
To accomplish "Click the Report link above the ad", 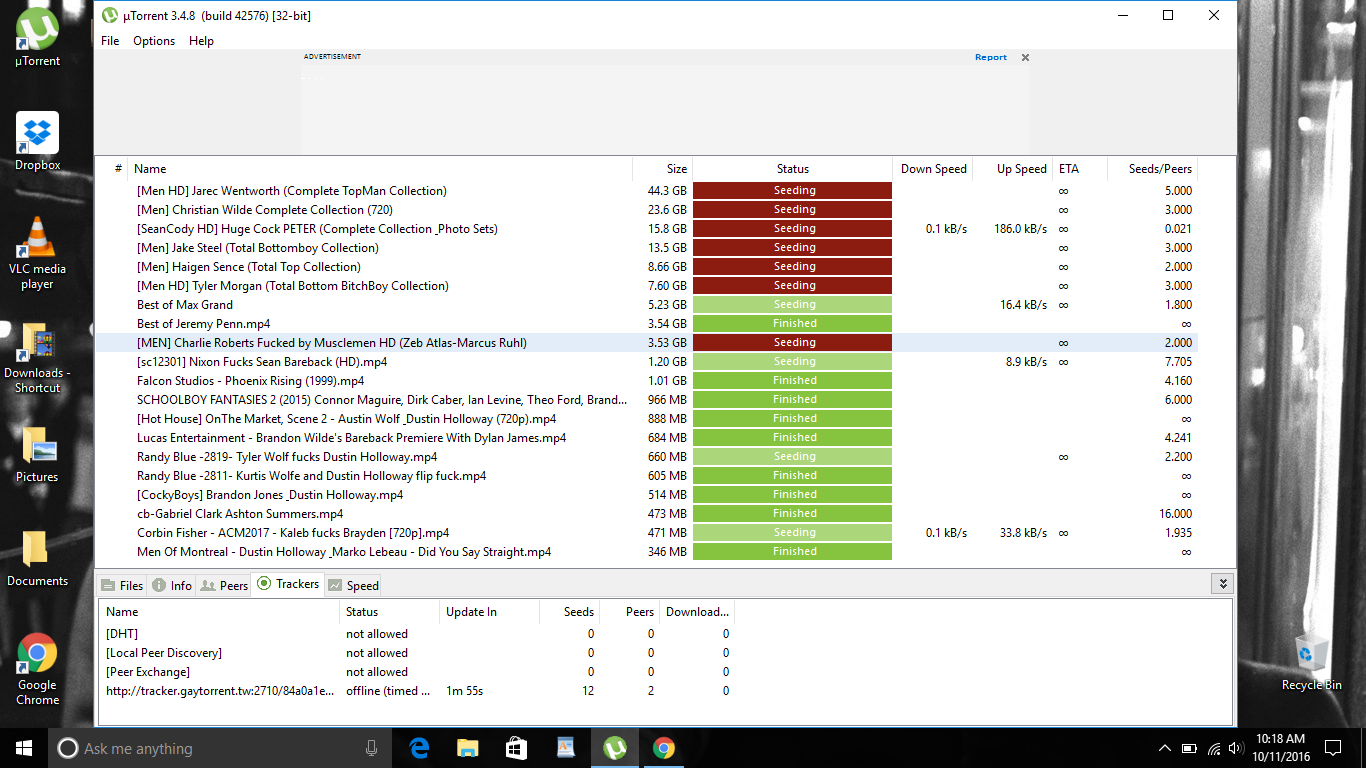I will pyautogui.click(x=990, y=58).
